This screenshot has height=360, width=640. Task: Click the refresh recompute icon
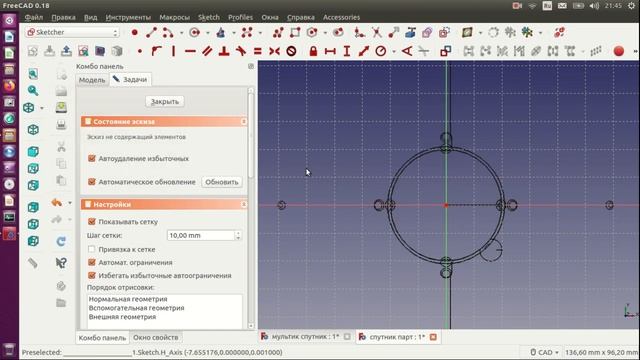(x=61, y=241)
